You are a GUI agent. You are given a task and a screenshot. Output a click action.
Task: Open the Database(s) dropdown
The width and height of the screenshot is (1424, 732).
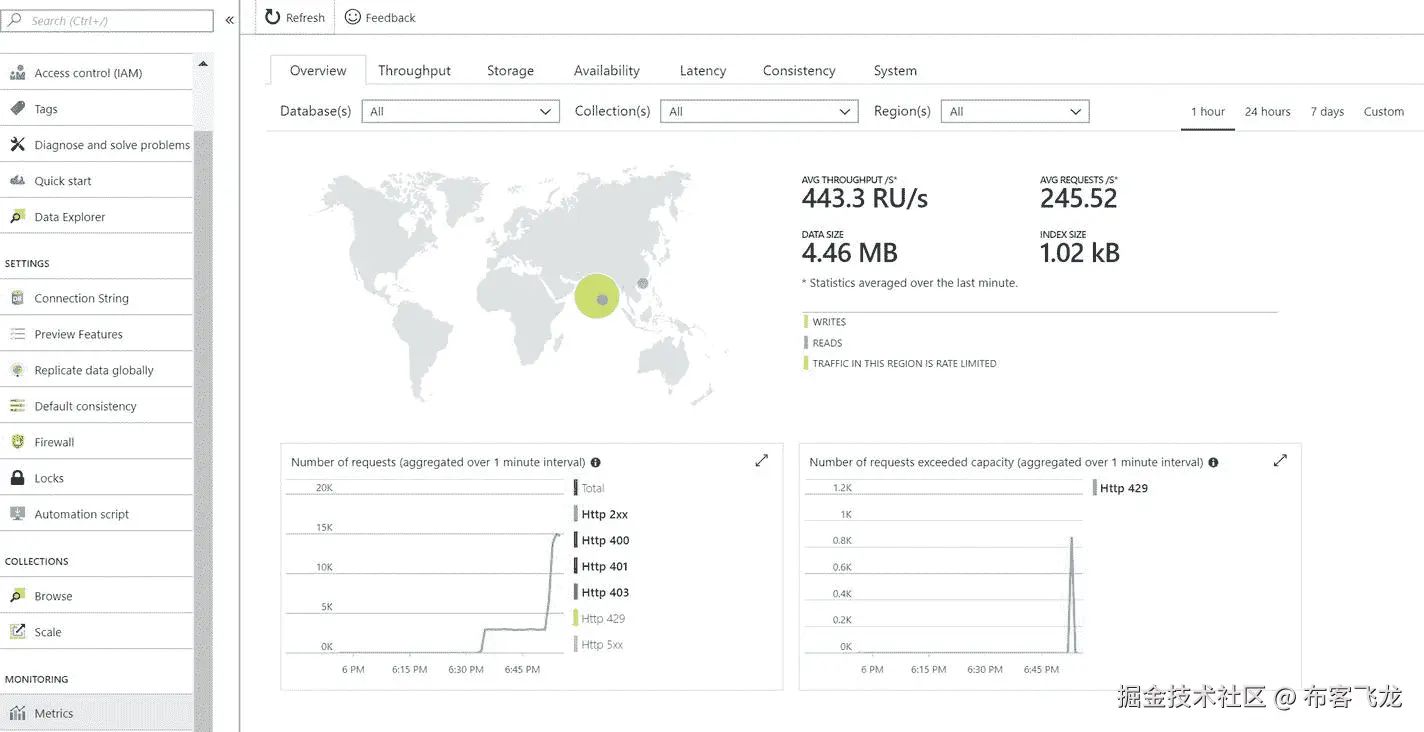click(460, 112)
